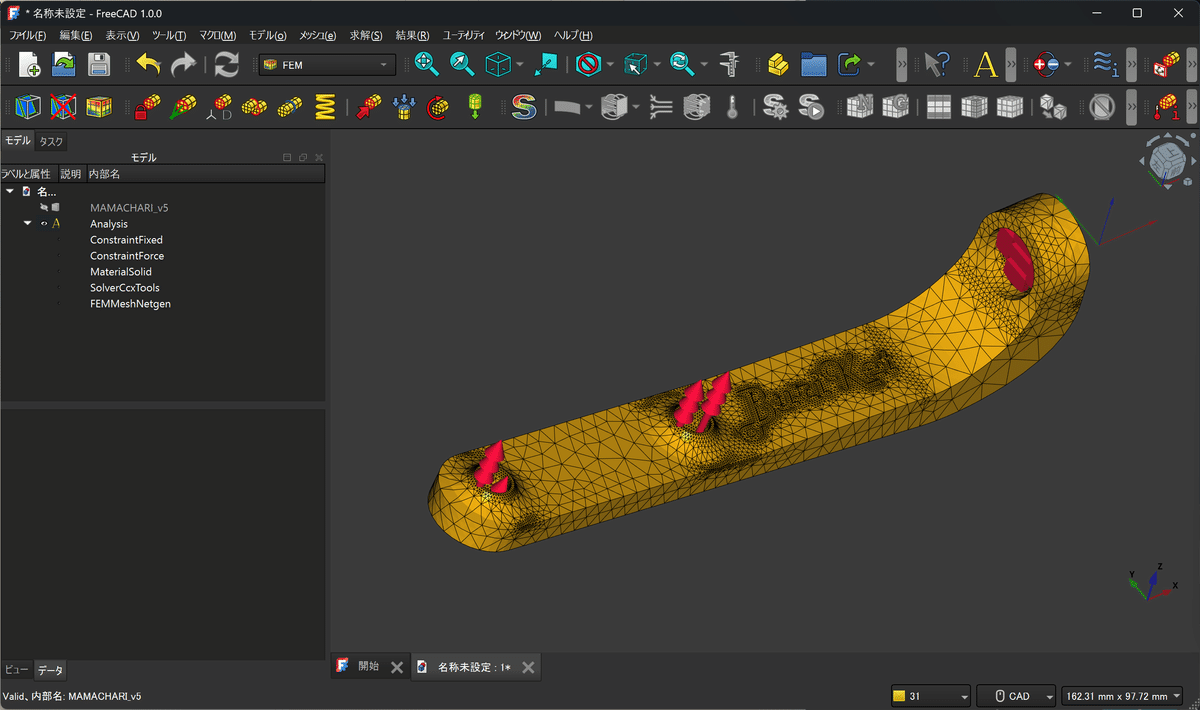Open the 編集(E) menu
Screen dimensions: 1200x710
(76, 35)
